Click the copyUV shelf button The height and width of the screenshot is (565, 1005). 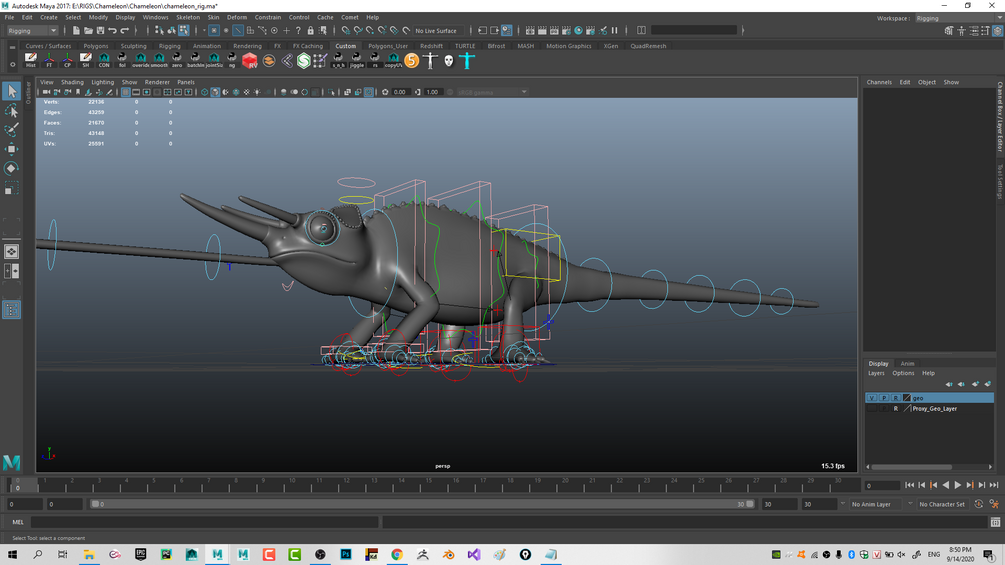[393, 61]
